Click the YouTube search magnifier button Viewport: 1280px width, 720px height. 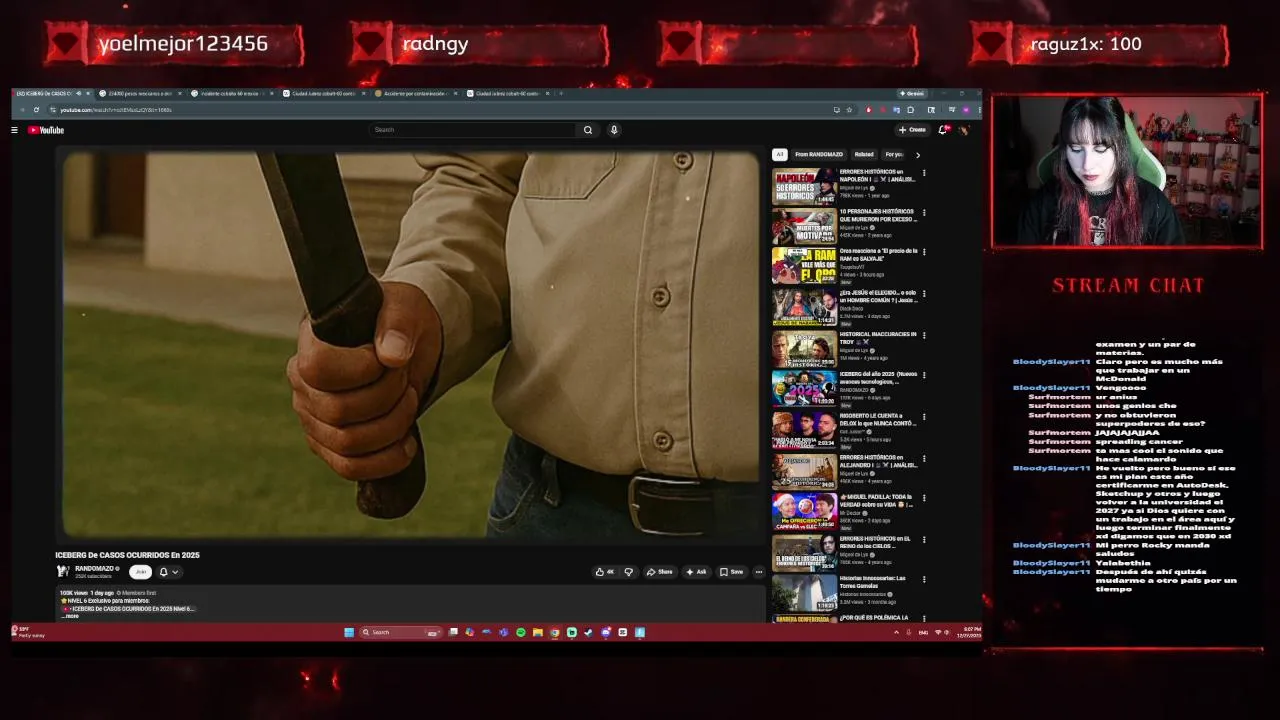click(x=588, y=130)
